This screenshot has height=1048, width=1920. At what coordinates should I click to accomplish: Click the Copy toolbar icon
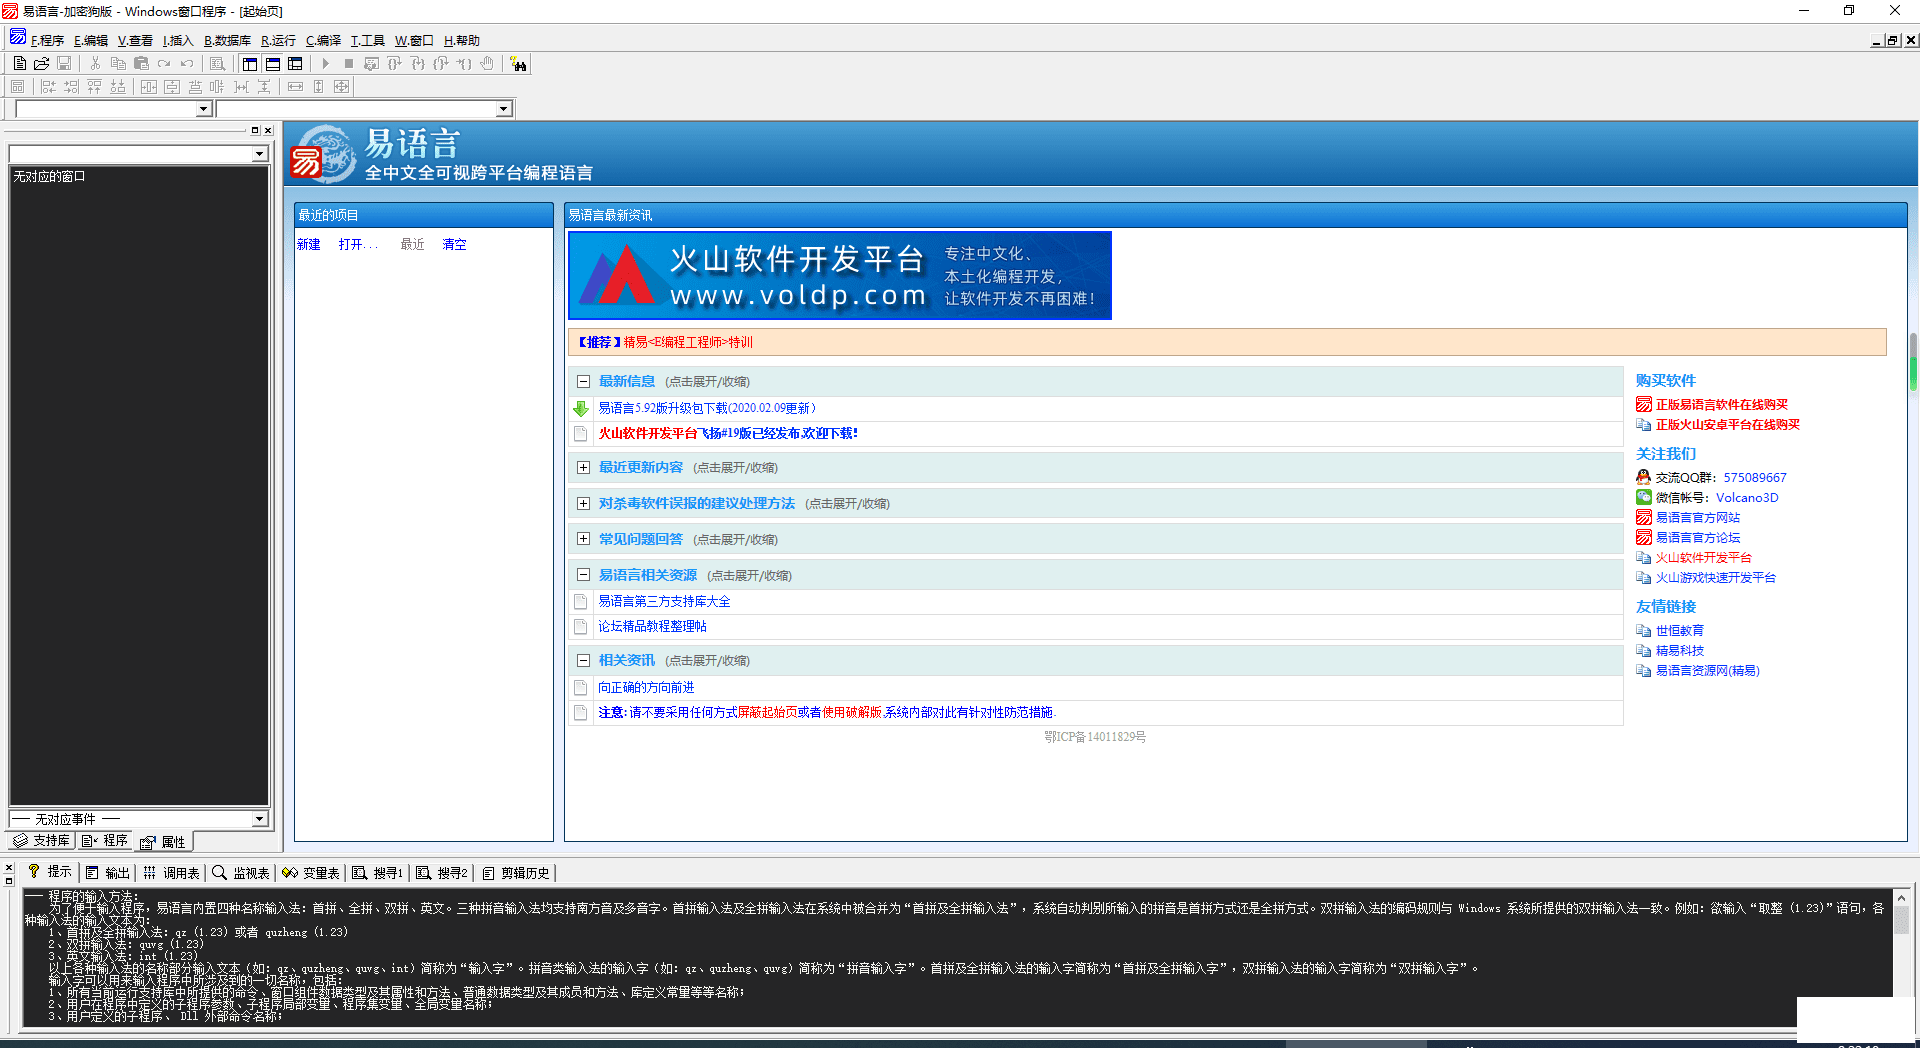(x=118, y=63)
